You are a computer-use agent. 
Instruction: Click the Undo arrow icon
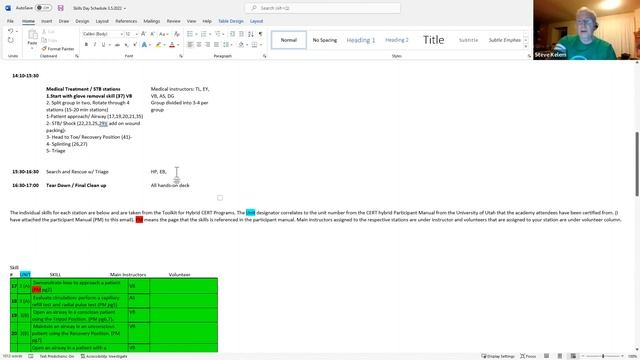[11, 31]
